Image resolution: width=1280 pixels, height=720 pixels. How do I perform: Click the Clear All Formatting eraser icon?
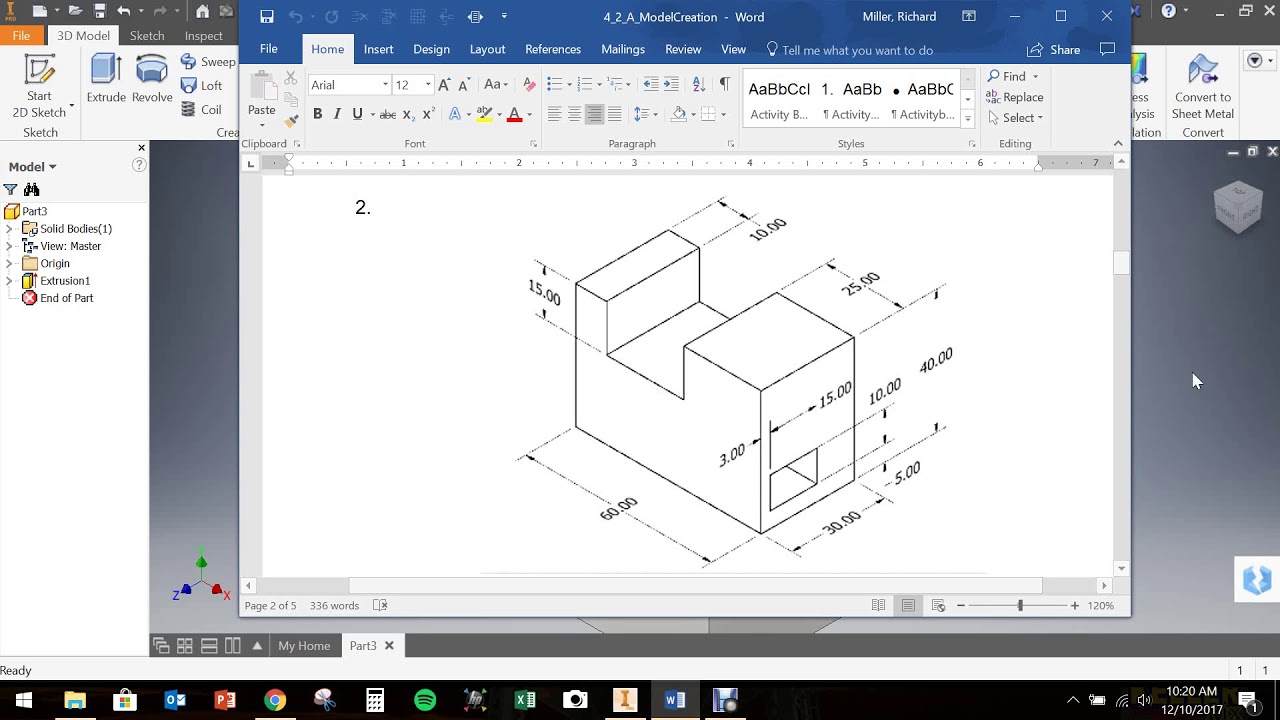coord(530,85)
